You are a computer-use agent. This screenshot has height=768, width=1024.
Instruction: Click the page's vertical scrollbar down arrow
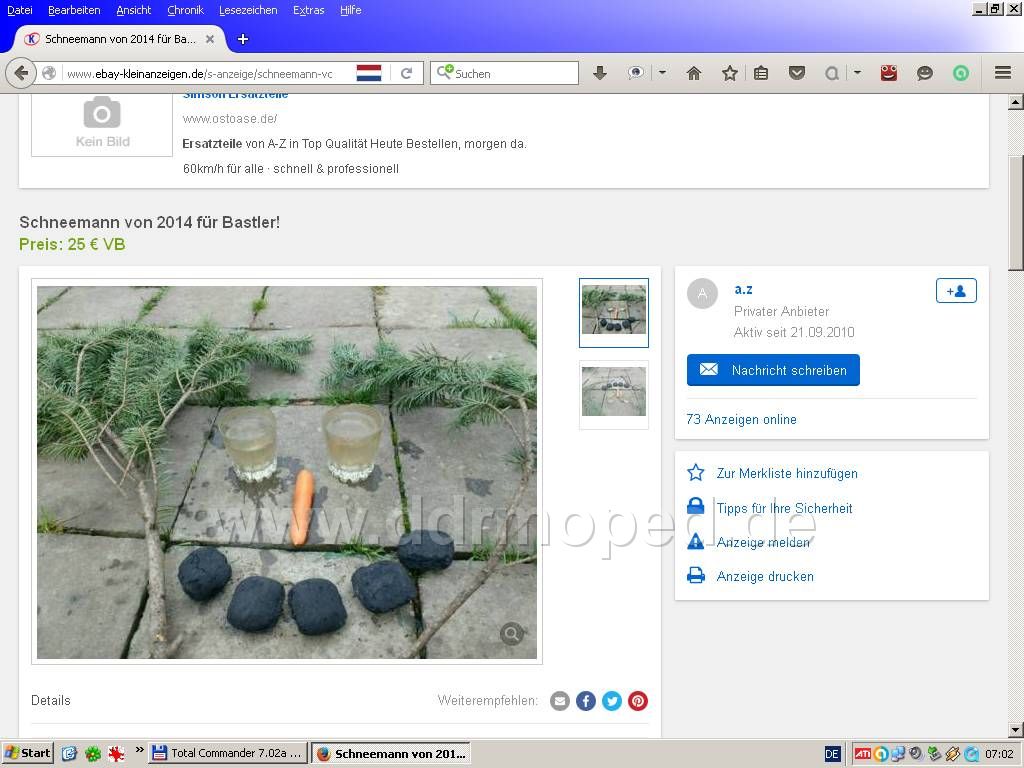tap(1015, 730)
